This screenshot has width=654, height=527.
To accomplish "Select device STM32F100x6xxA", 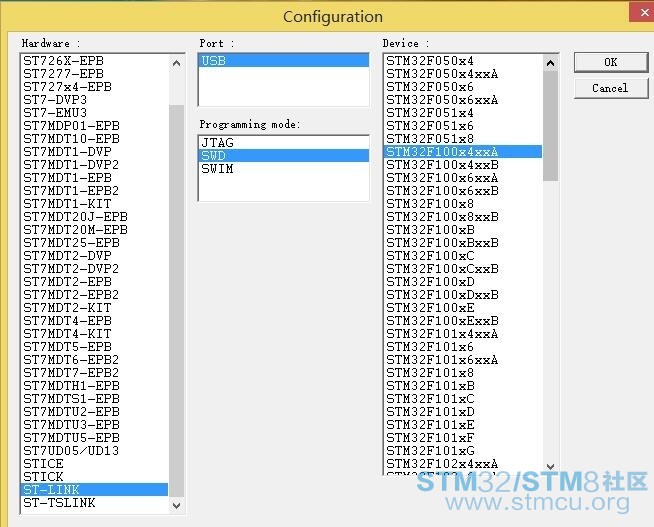I will pos(463,178).
